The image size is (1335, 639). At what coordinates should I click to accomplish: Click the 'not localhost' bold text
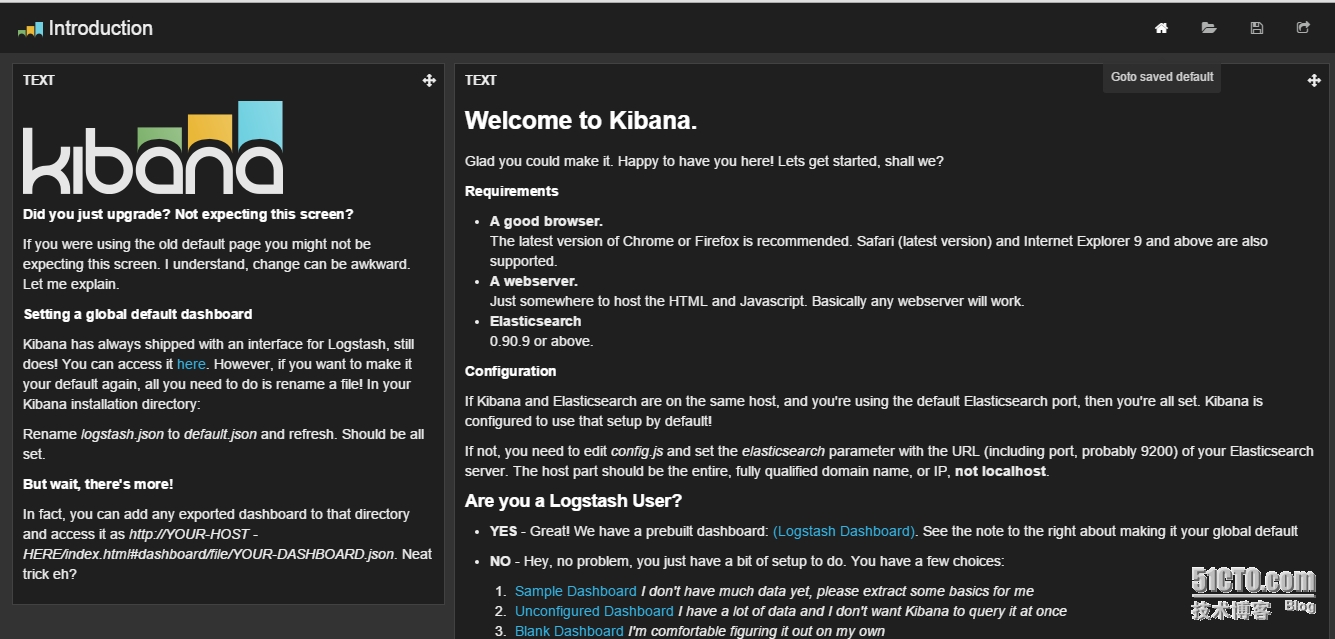click(1000, 471)
